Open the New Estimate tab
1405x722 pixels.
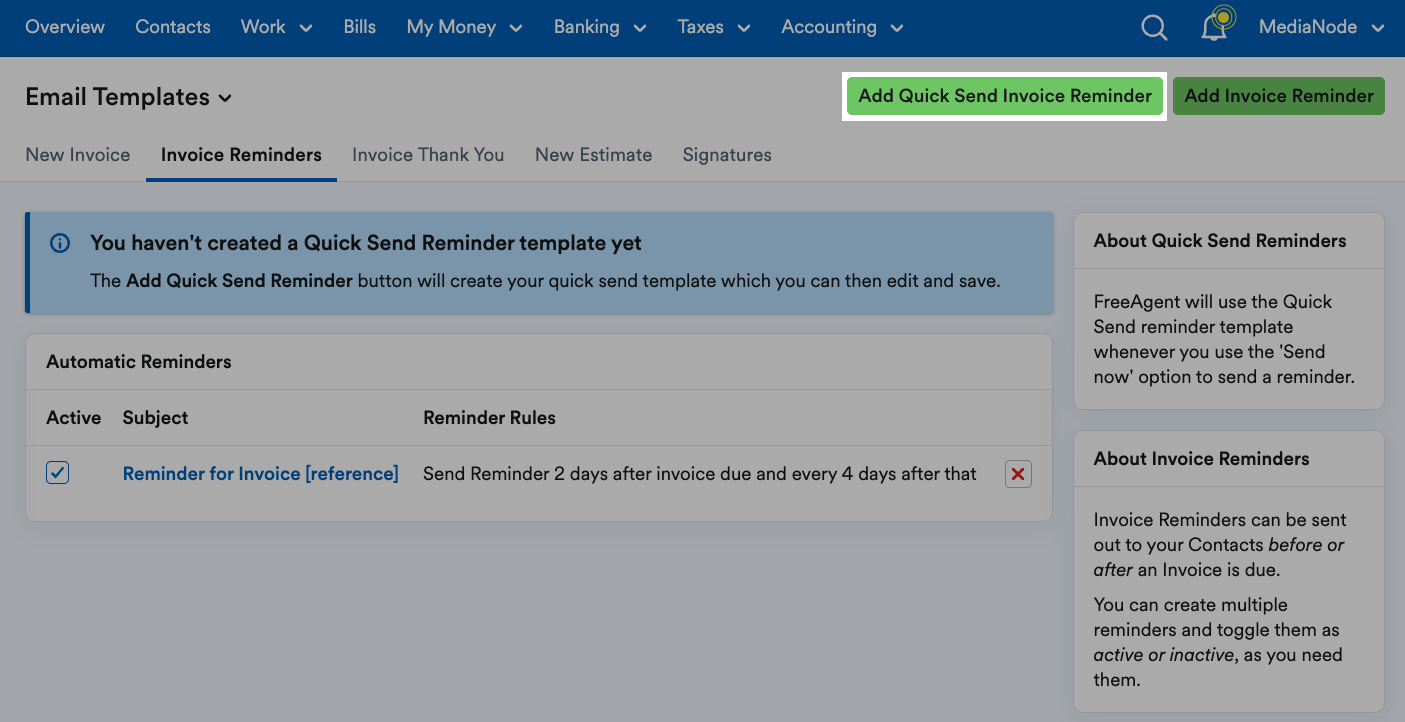[x=594, y=155]
